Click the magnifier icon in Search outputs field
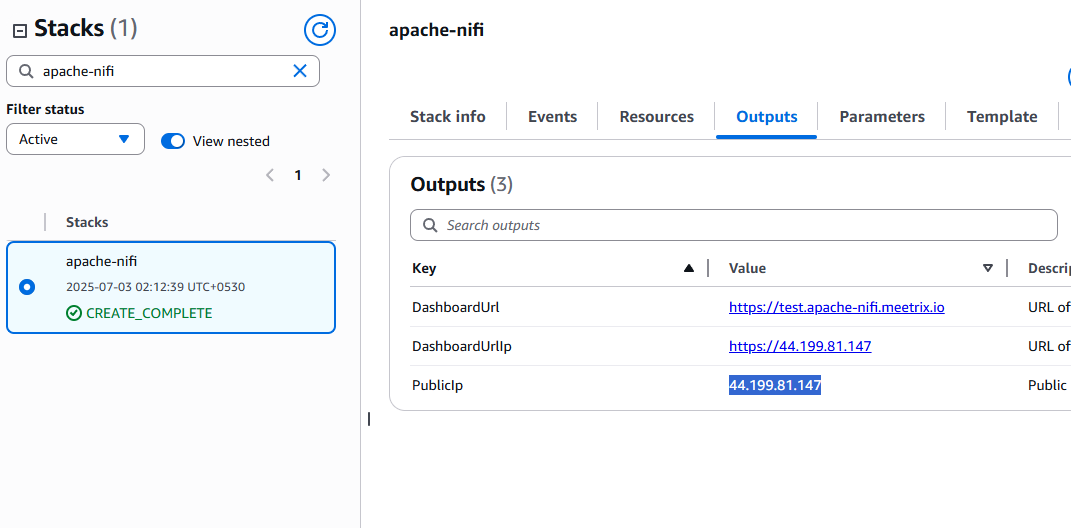 [x=430, y=225]
